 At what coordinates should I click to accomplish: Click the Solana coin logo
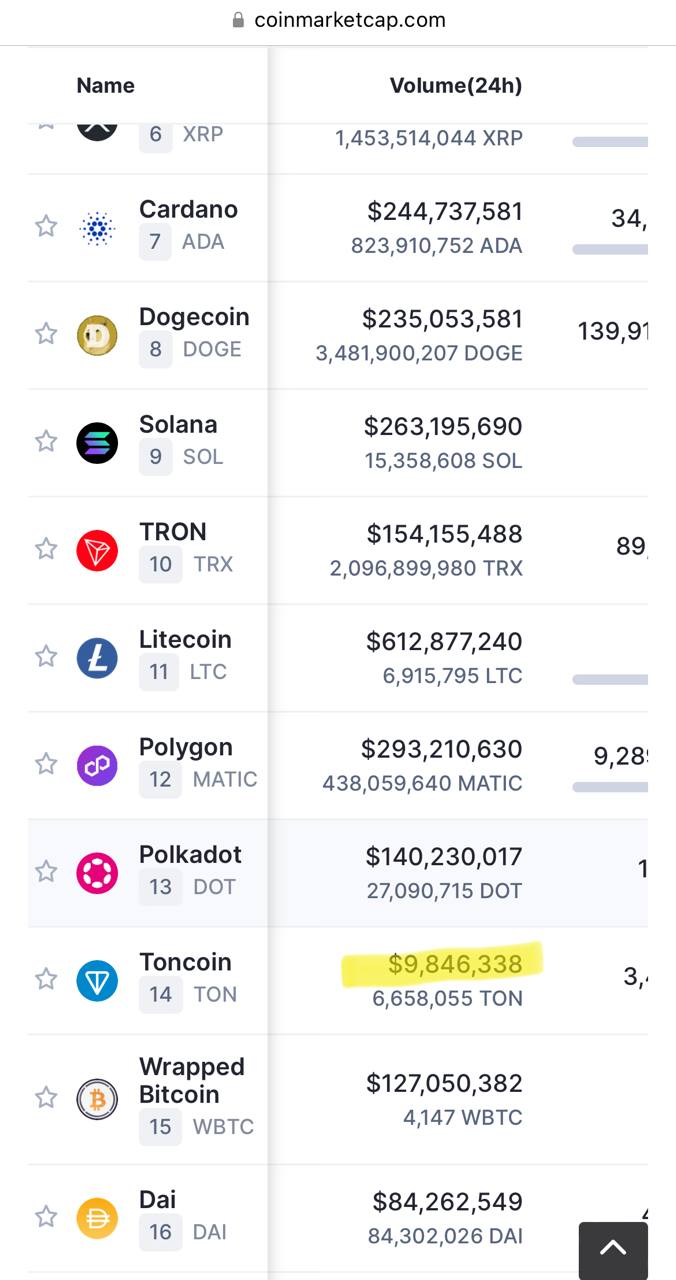[x=97, y=442]
